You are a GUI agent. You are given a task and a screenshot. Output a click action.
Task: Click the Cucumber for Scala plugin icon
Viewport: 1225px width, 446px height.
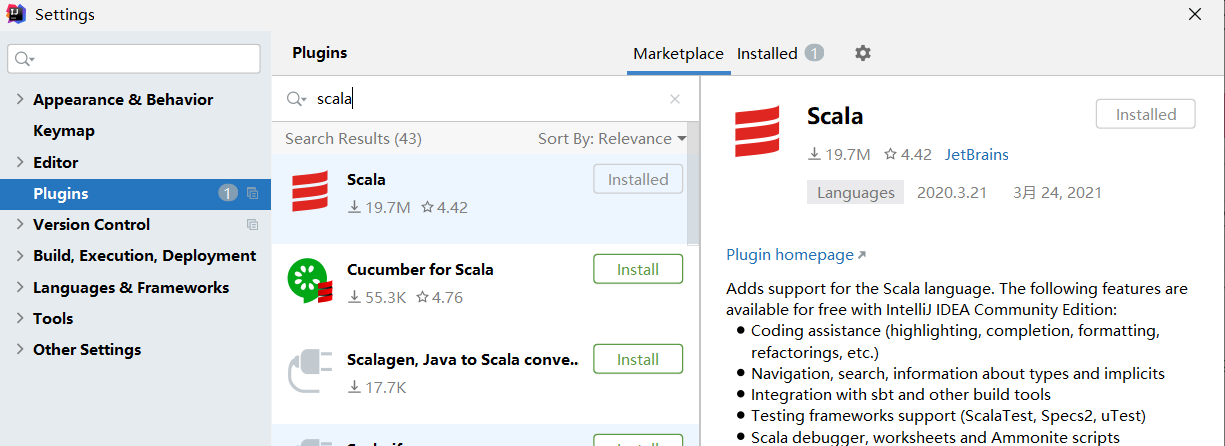(310, 282)
